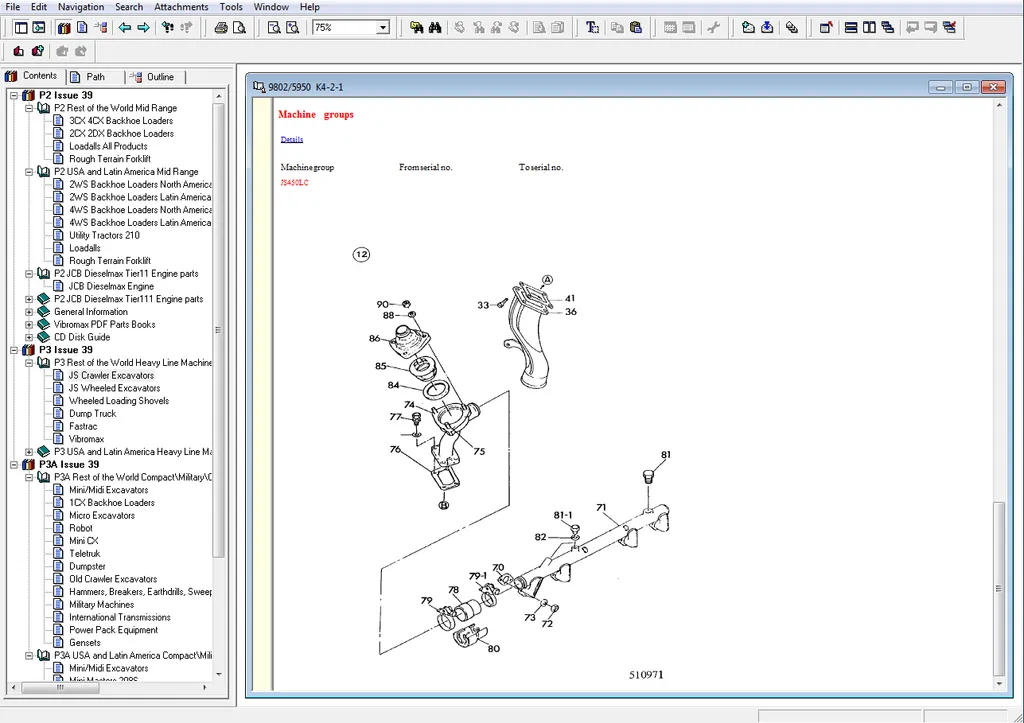This screenshot has width=1024, height=723.
Task: Collapse the P3 Issue 39 node
Action: 14,350
